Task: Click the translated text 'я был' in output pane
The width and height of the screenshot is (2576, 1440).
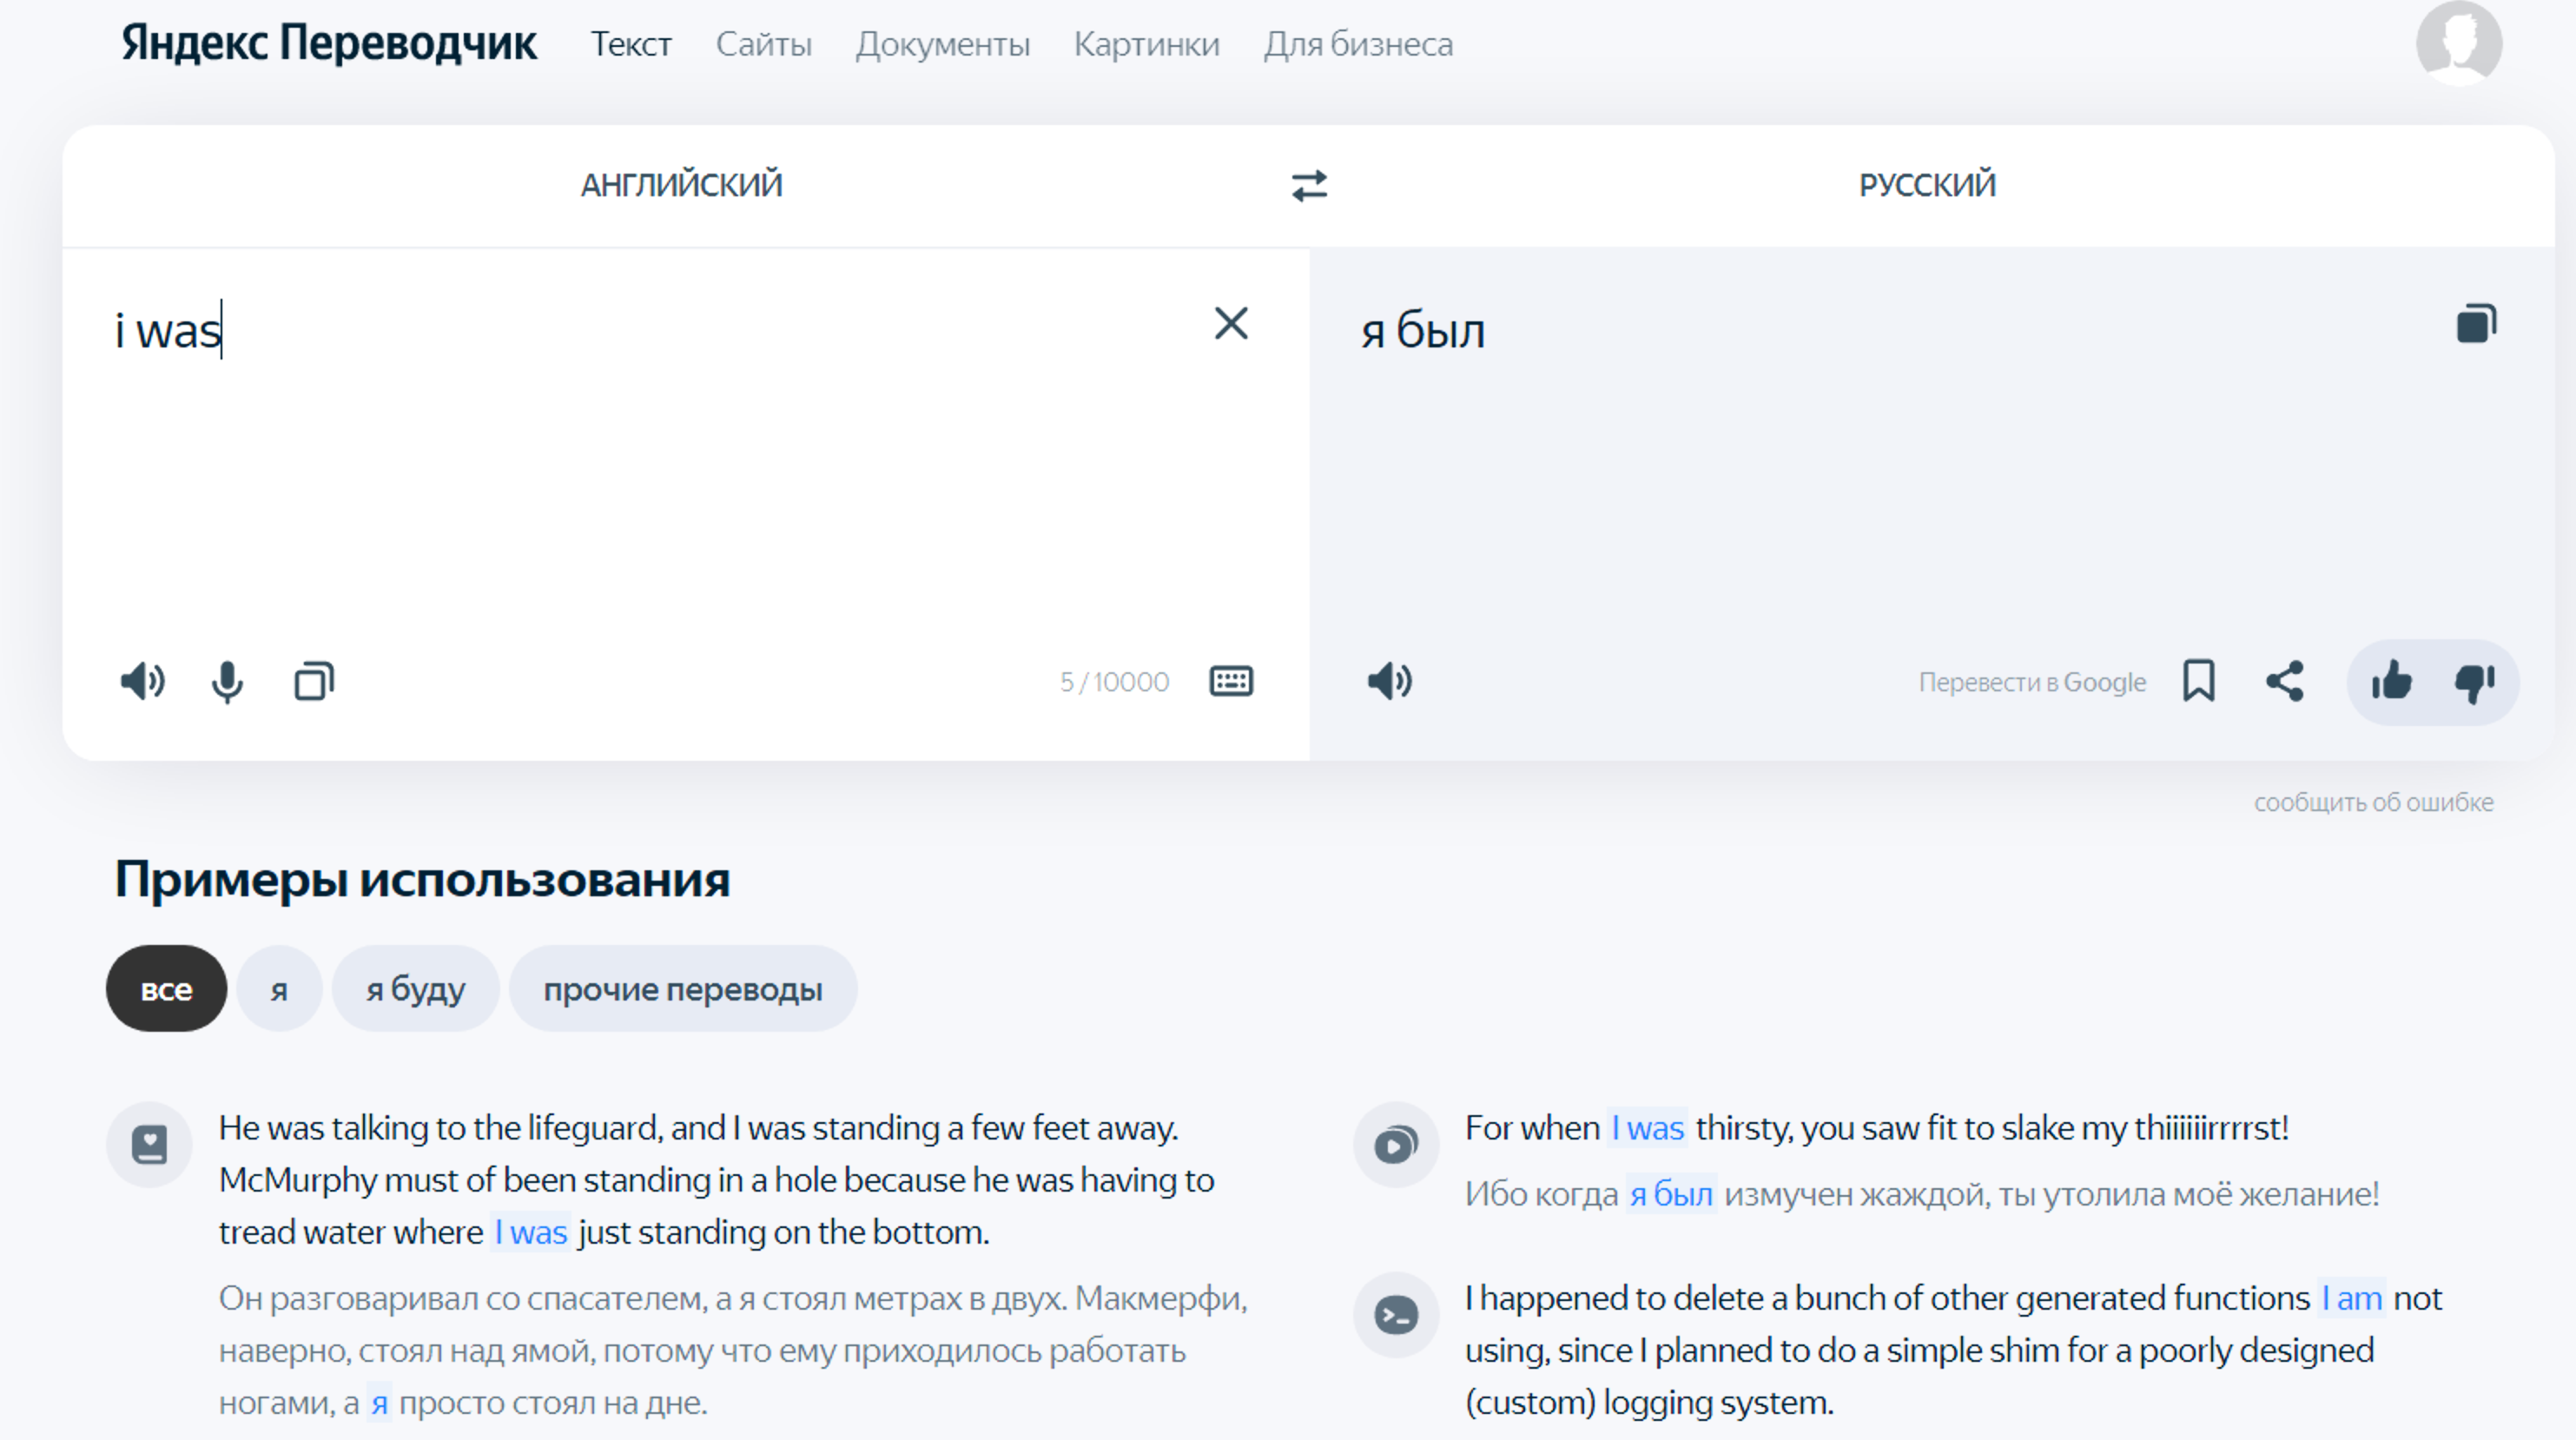Action: tap(1423, 330)
